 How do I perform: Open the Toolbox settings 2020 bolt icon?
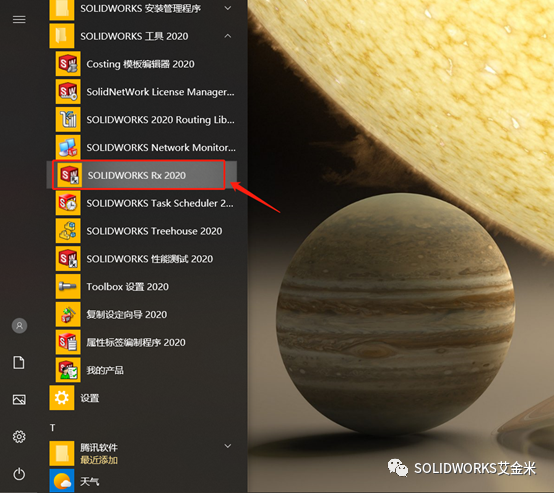coord(68,286)
